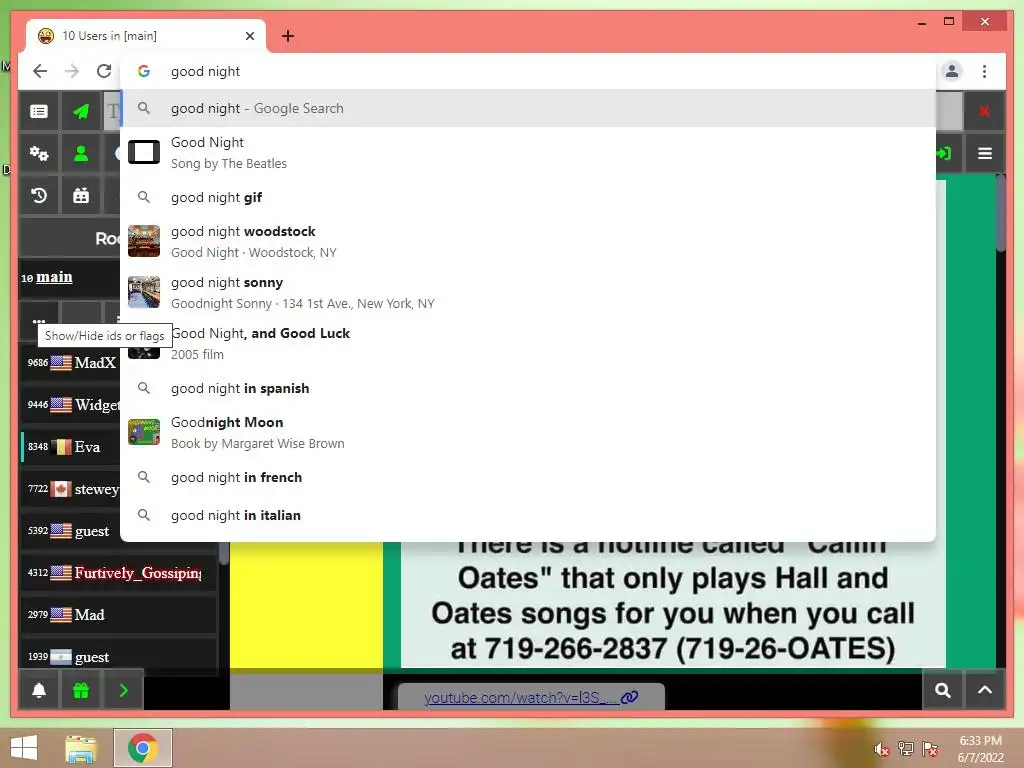1024x768 pixels.
Task: Open the youtube.com/watch link
Action: [x=519, y=697]
